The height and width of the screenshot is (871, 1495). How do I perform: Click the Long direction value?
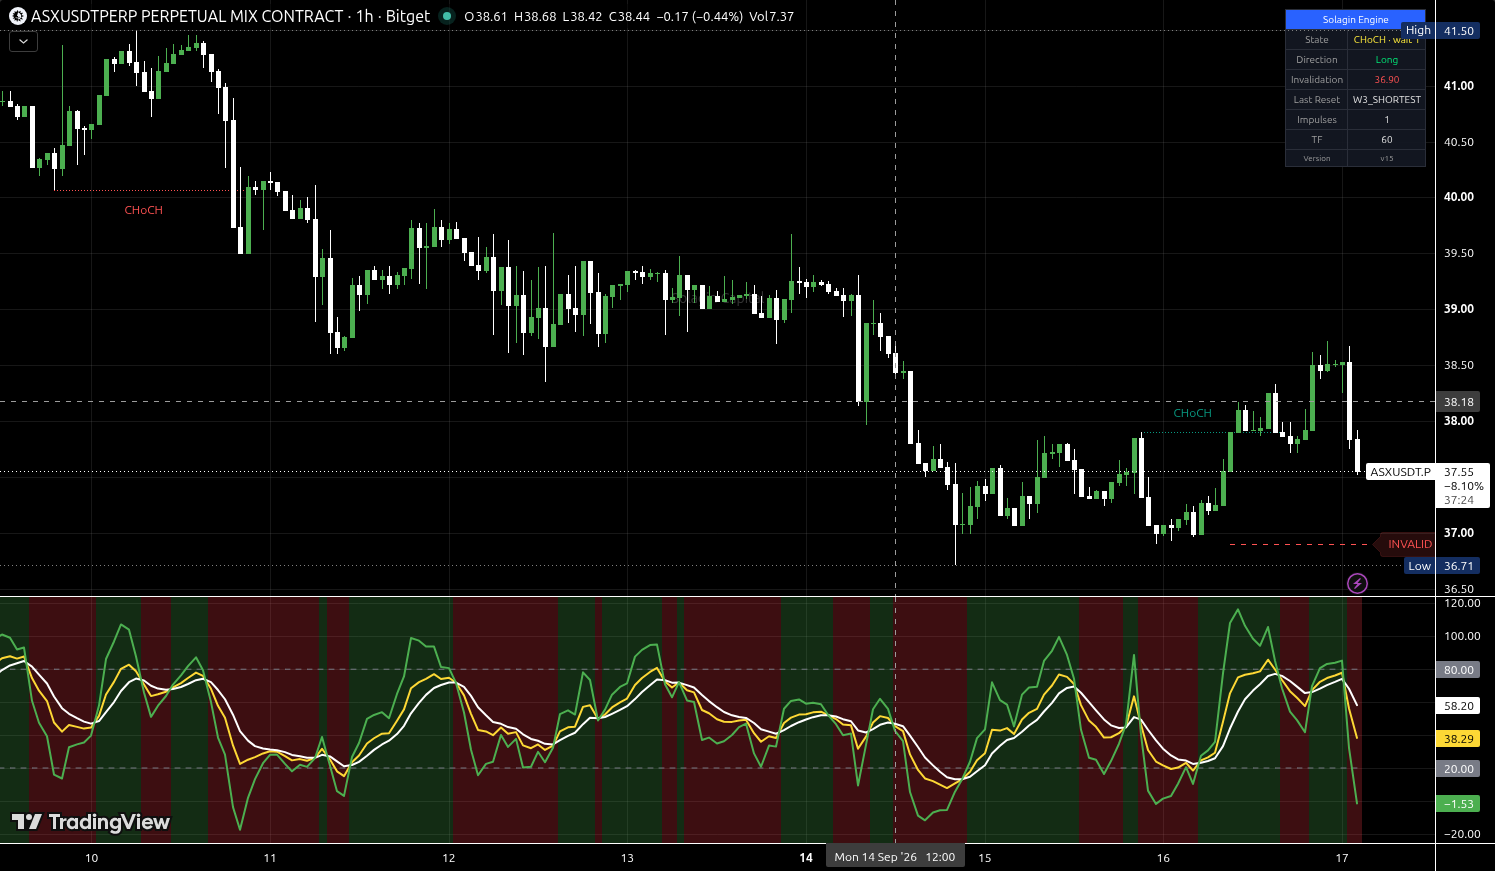point(1386,60)
